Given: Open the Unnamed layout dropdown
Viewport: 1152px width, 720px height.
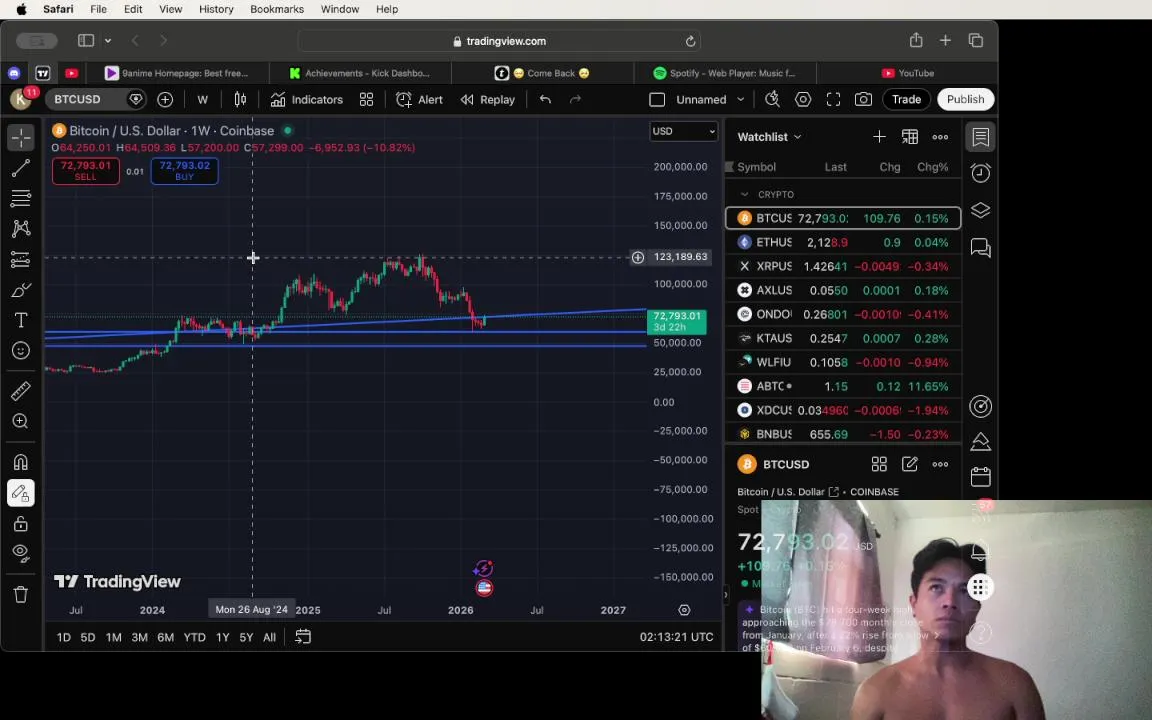Looking at the screenshot, I should point(710,99).
